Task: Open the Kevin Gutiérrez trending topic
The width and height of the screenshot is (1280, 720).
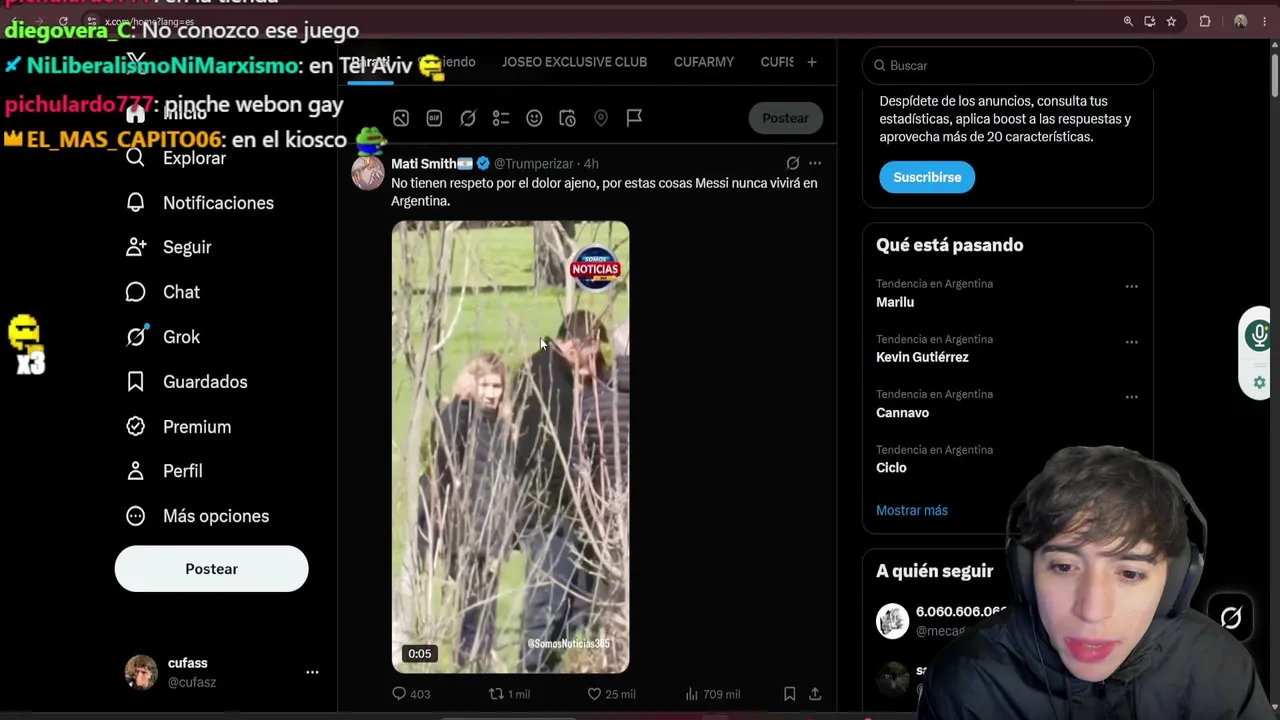Action: coord(922,357)
